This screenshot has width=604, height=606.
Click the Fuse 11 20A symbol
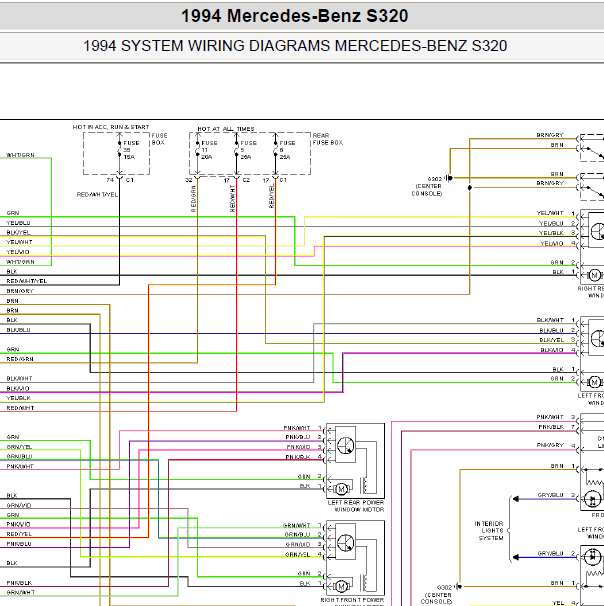tap(197, 149)
